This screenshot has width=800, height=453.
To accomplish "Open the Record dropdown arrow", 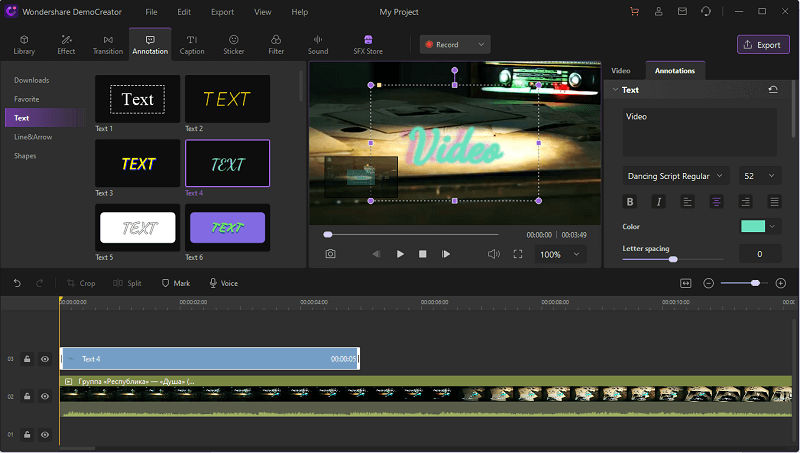I will point(481,44).
